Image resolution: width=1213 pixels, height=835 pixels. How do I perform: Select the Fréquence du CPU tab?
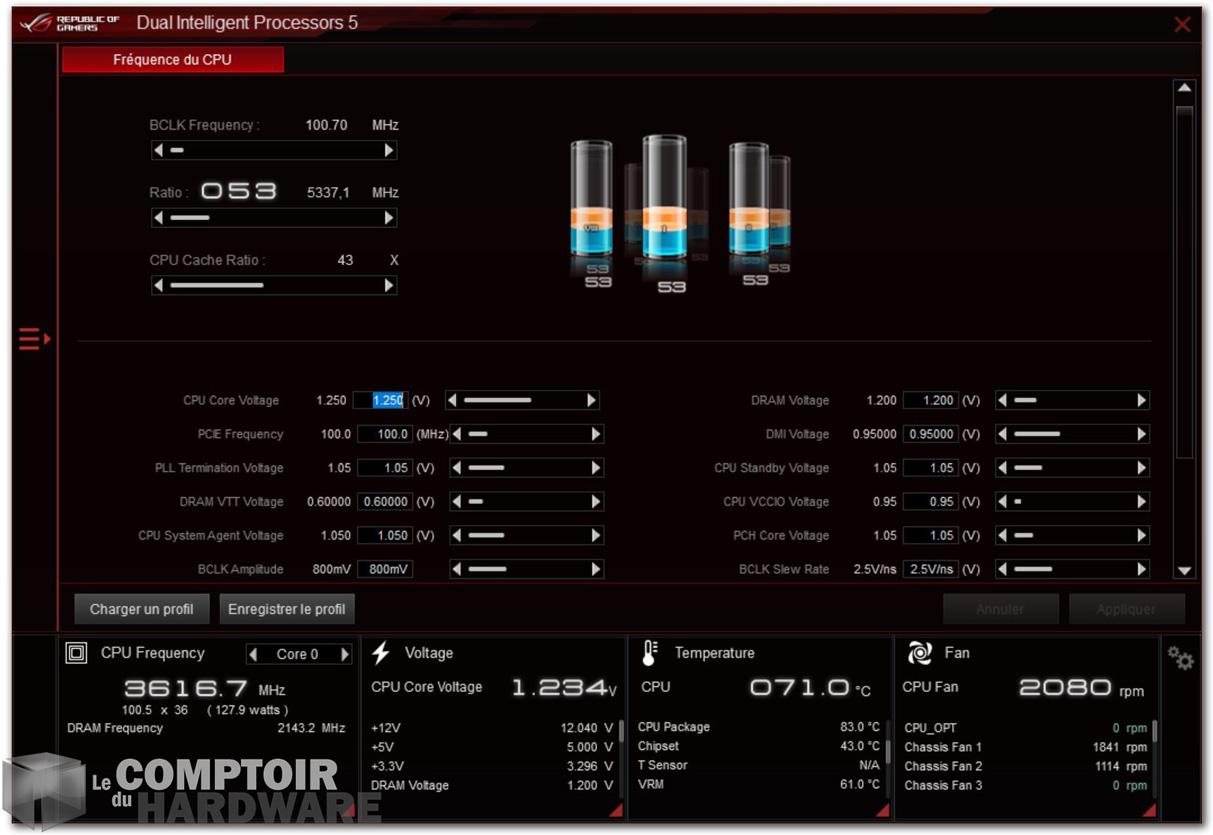coord(172,60)
